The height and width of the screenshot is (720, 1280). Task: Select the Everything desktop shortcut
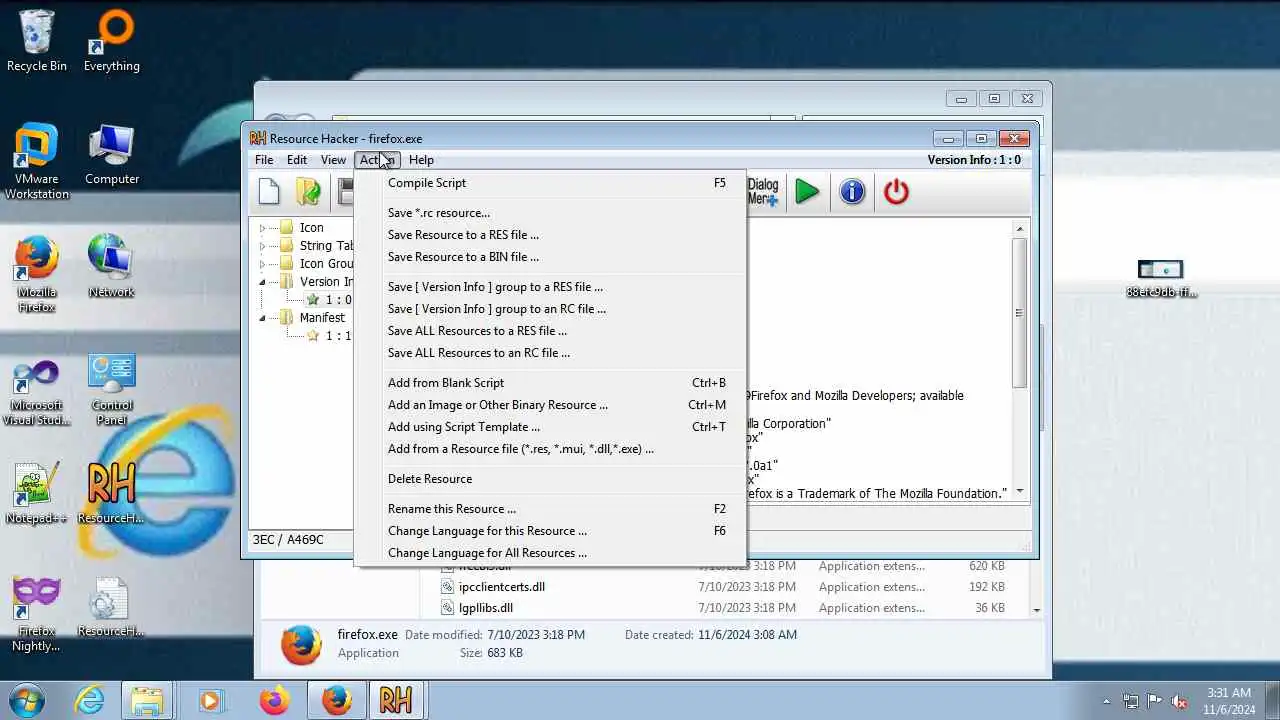coord(112,42)
